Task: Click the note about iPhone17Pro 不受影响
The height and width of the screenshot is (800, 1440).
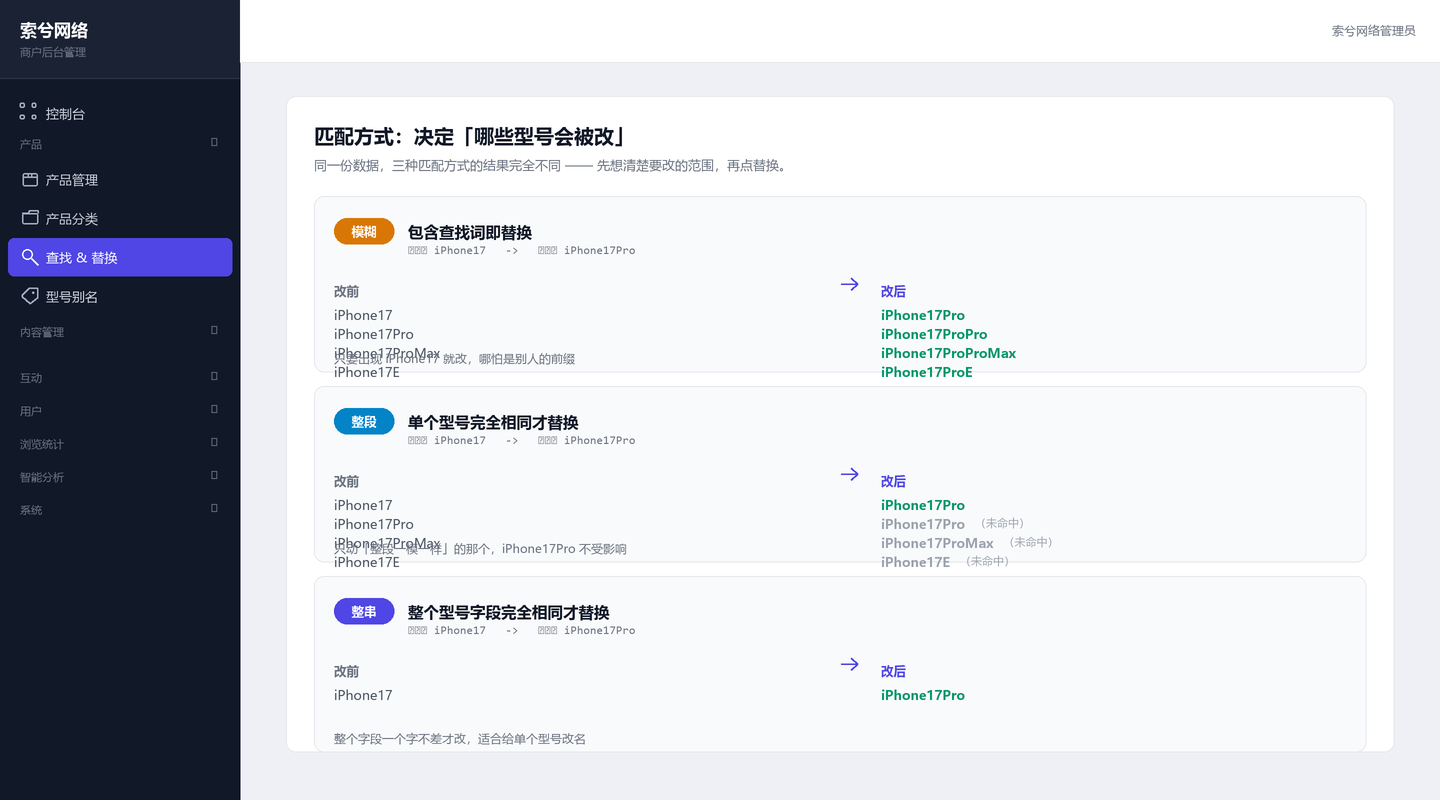Action: [480, 549]
